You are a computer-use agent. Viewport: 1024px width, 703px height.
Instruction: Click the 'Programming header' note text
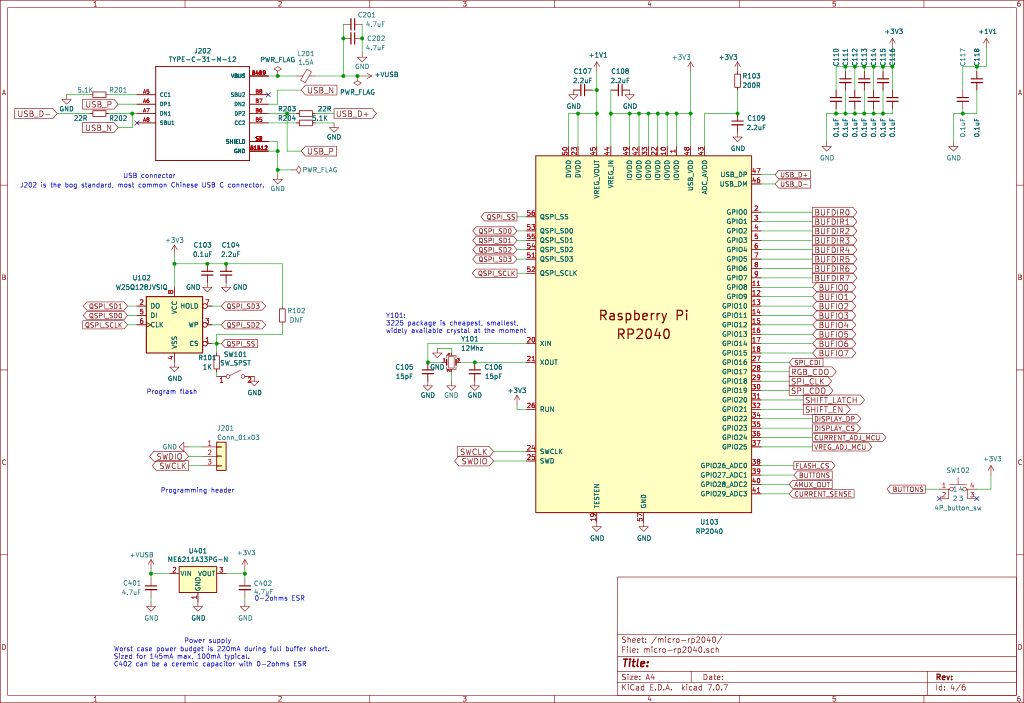tap(197, 490)
